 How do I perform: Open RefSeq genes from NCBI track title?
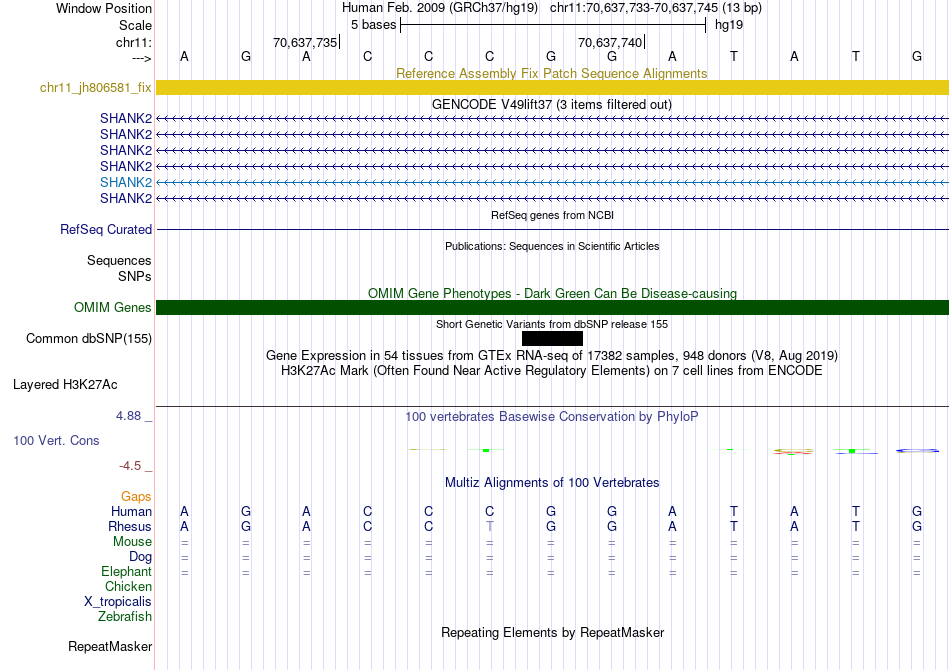[552, 215]
